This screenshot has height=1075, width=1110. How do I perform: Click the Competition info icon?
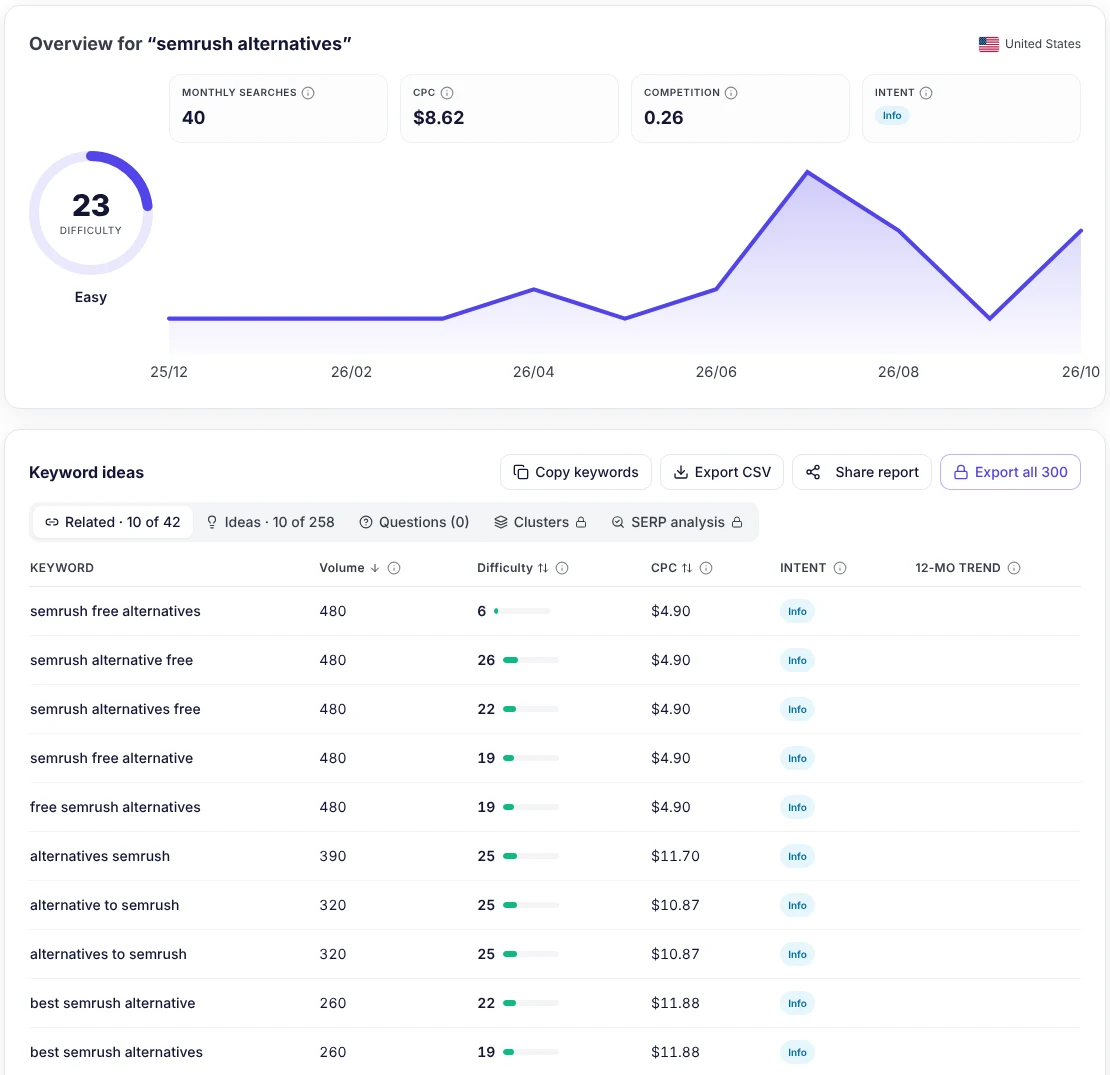(731, 93)
